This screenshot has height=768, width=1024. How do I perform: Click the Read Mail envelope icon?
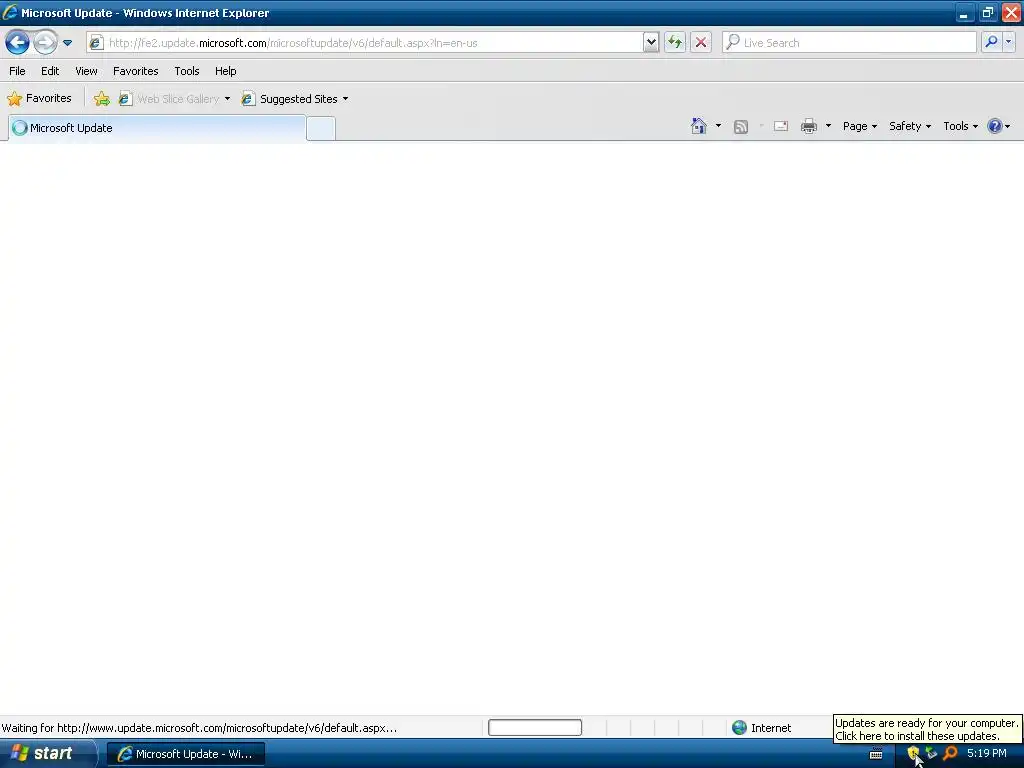(x=781, y=126)
